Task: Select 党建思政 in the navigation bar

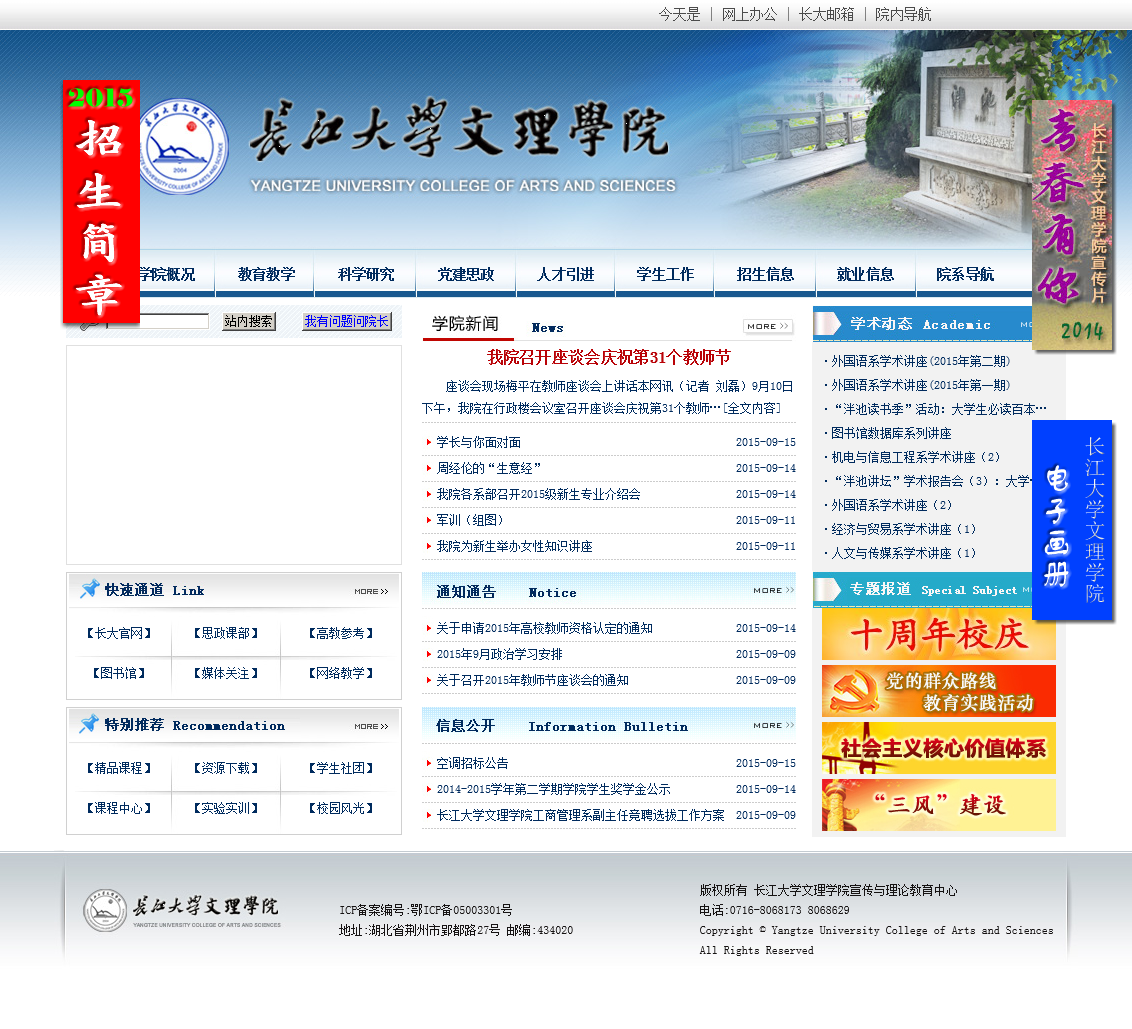Action: pyautogui.click(x=466, y=274)
